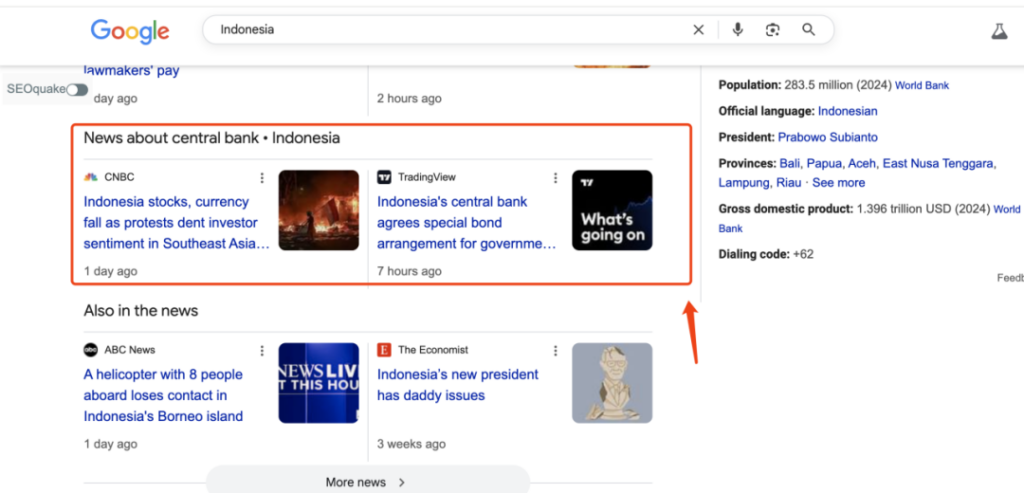This screenshot has height=493, width=1024.
Task: Open three-dot menu for ABC News article
Action: click(262, 351)
